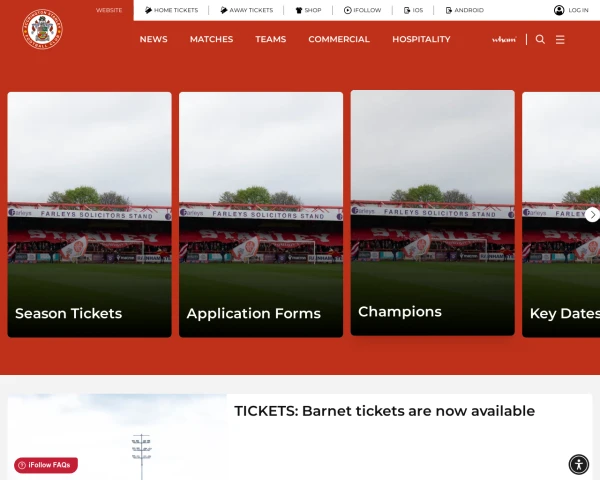The width and height of the screenshot is (600, 480).
Task: Open the hamburger menu icon
Action: pyautogui.click(x=560, y=39)
